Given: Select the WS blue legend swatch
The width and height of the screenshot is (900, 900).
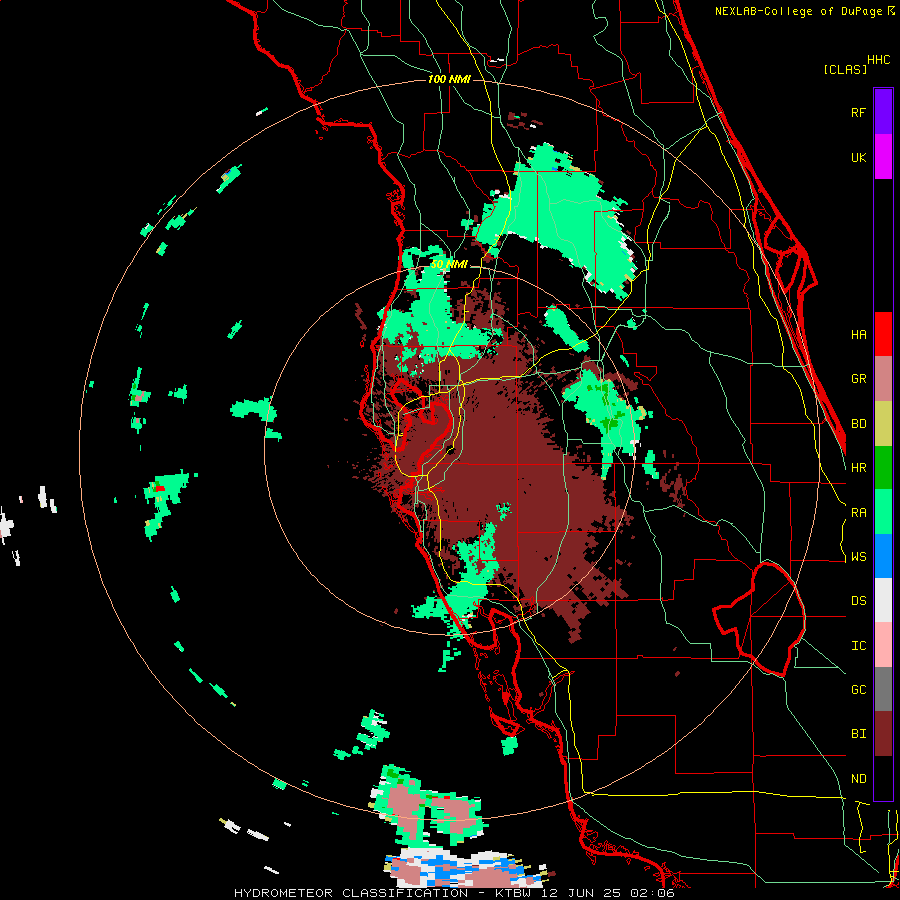Looking at the screenshot, I should click(x=883, y=556).
